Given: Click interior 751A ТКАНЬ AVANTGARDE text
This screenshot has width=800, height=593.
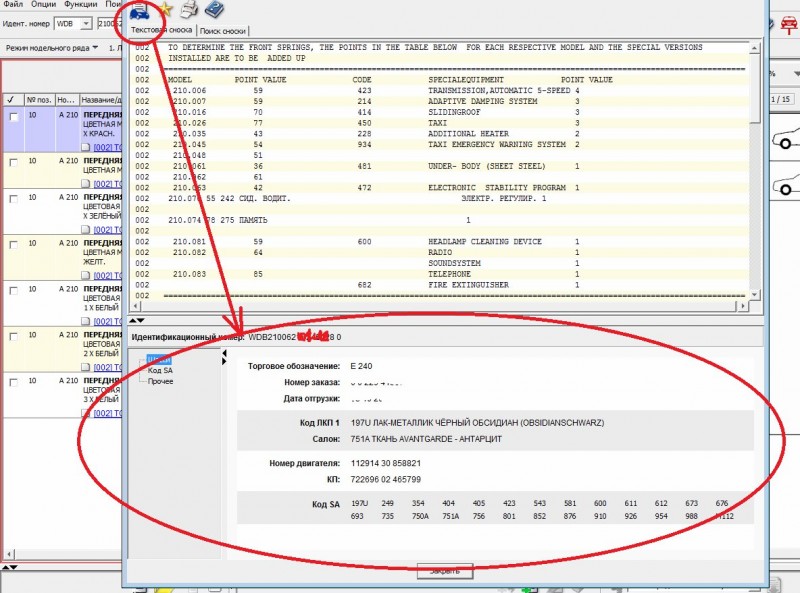Looking at the screenshot, I should pyautogui.click(x=426, y=439).
